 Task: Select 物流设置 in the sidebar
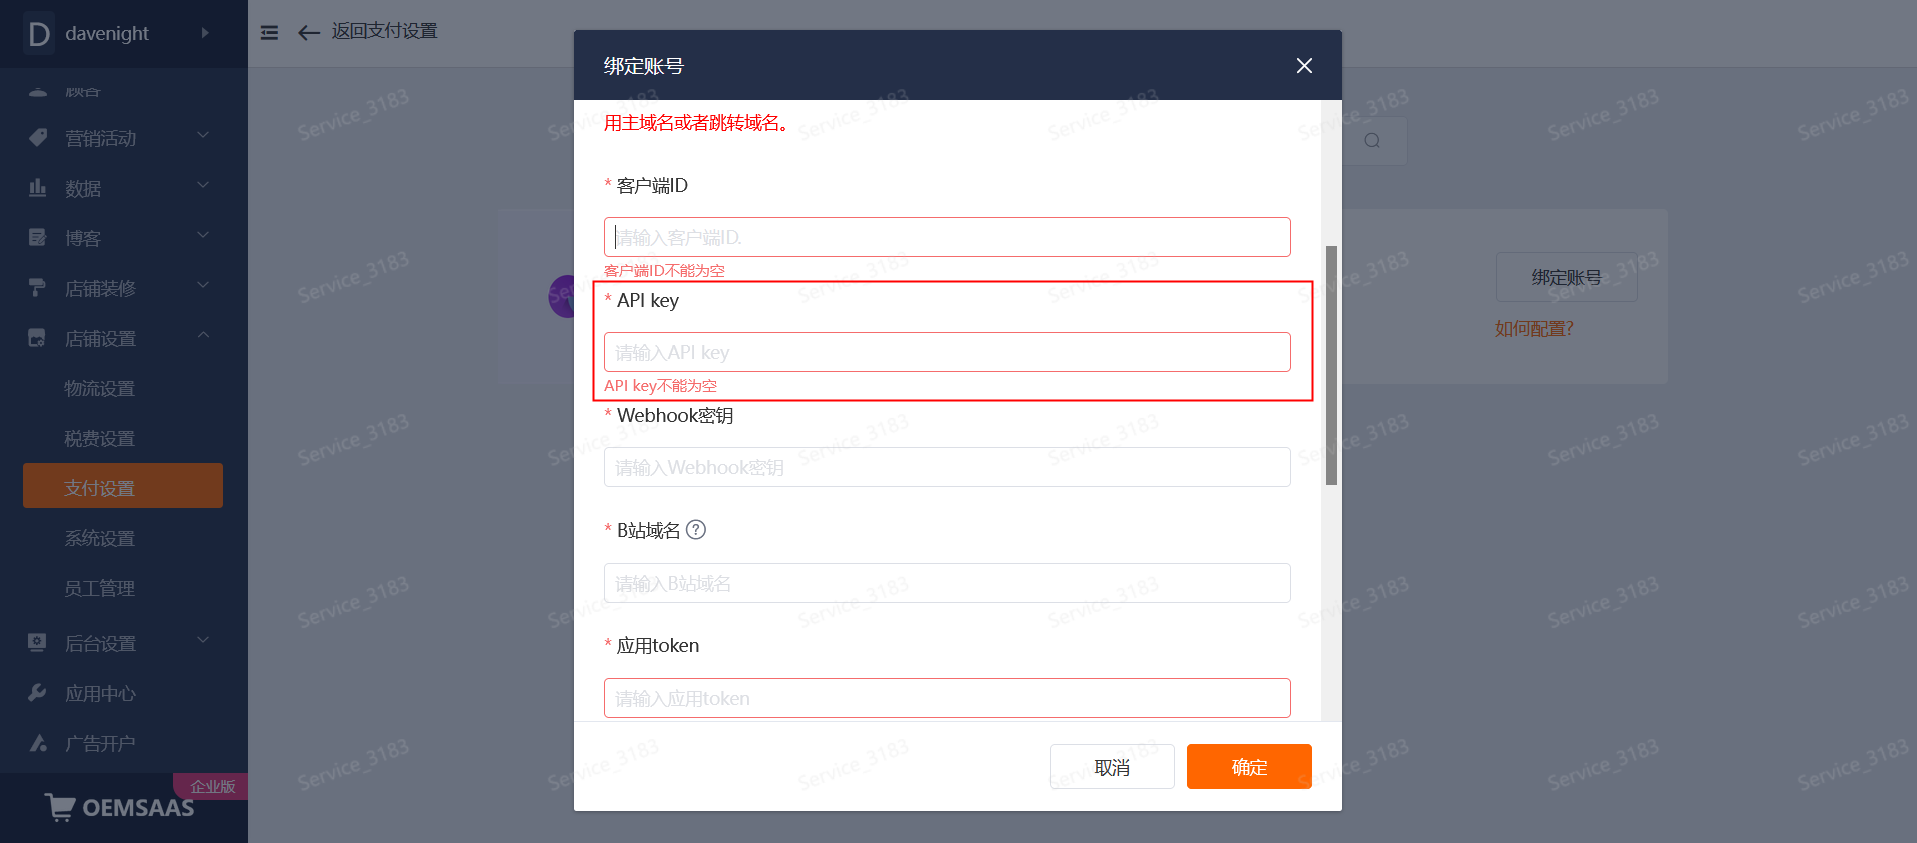point(100,388)
